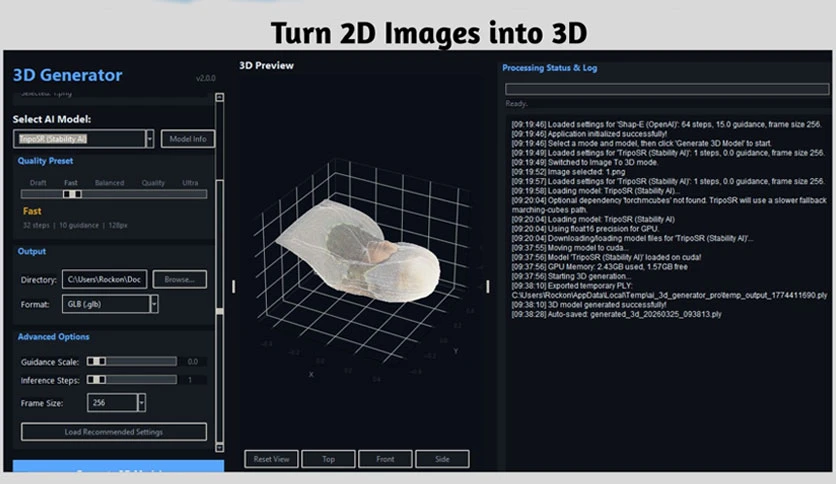836x484 pixels.
Task: Click the processing progress bar
Action: [667, 89]
